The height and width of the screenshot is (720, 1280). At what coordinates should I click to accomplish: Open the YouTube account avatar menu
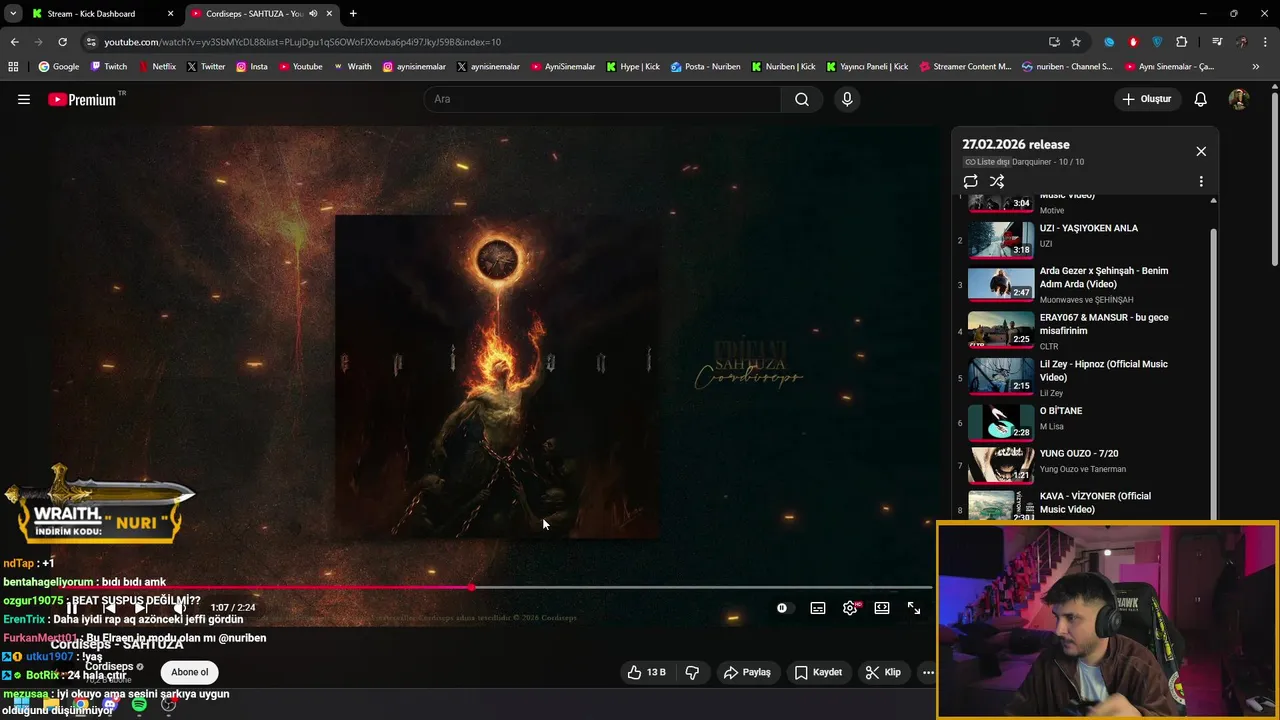1238,99
